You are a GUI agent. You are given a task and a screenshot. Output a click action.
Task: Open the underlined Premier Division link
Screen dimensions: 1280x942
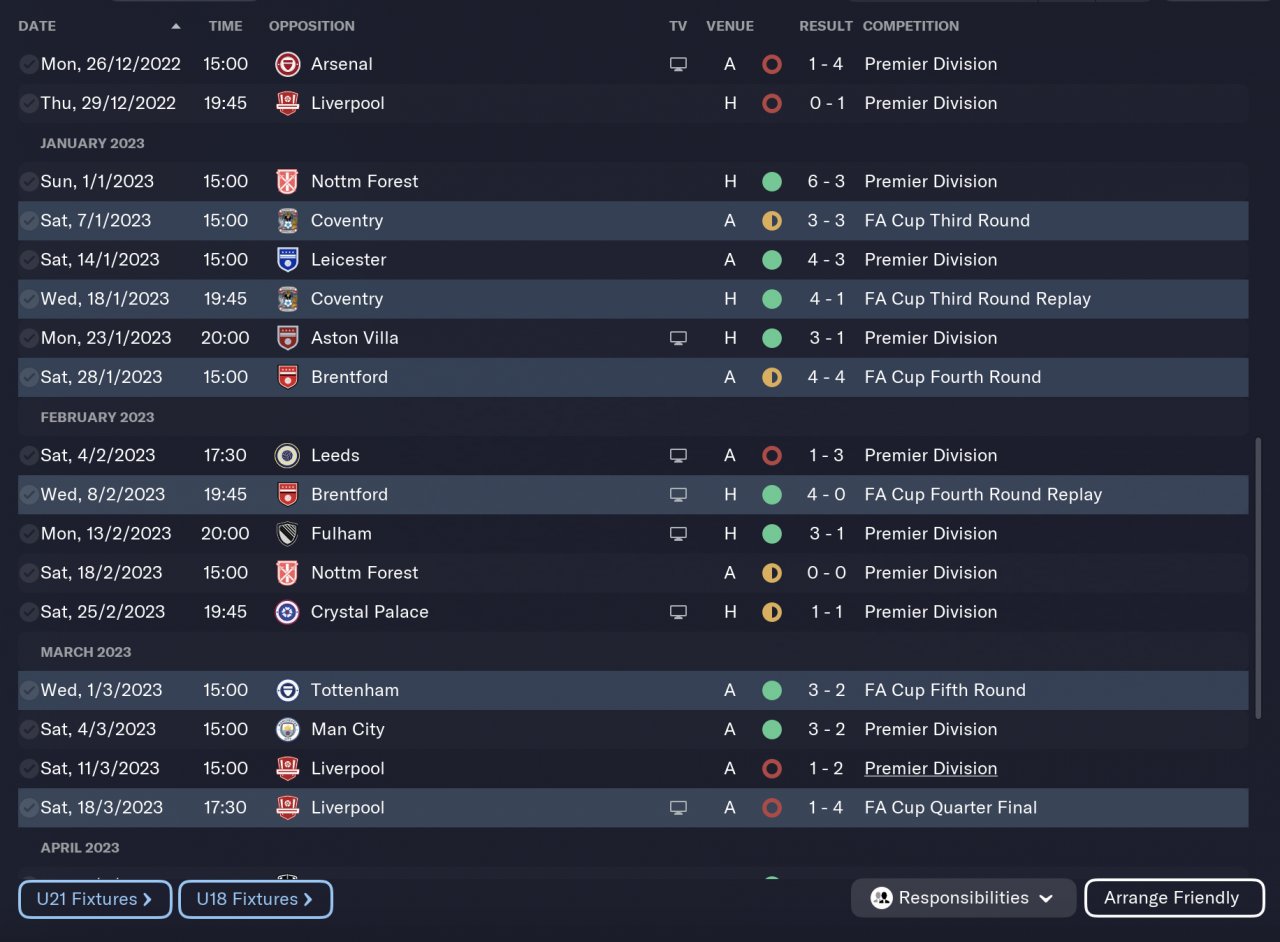tap(930, 768)
